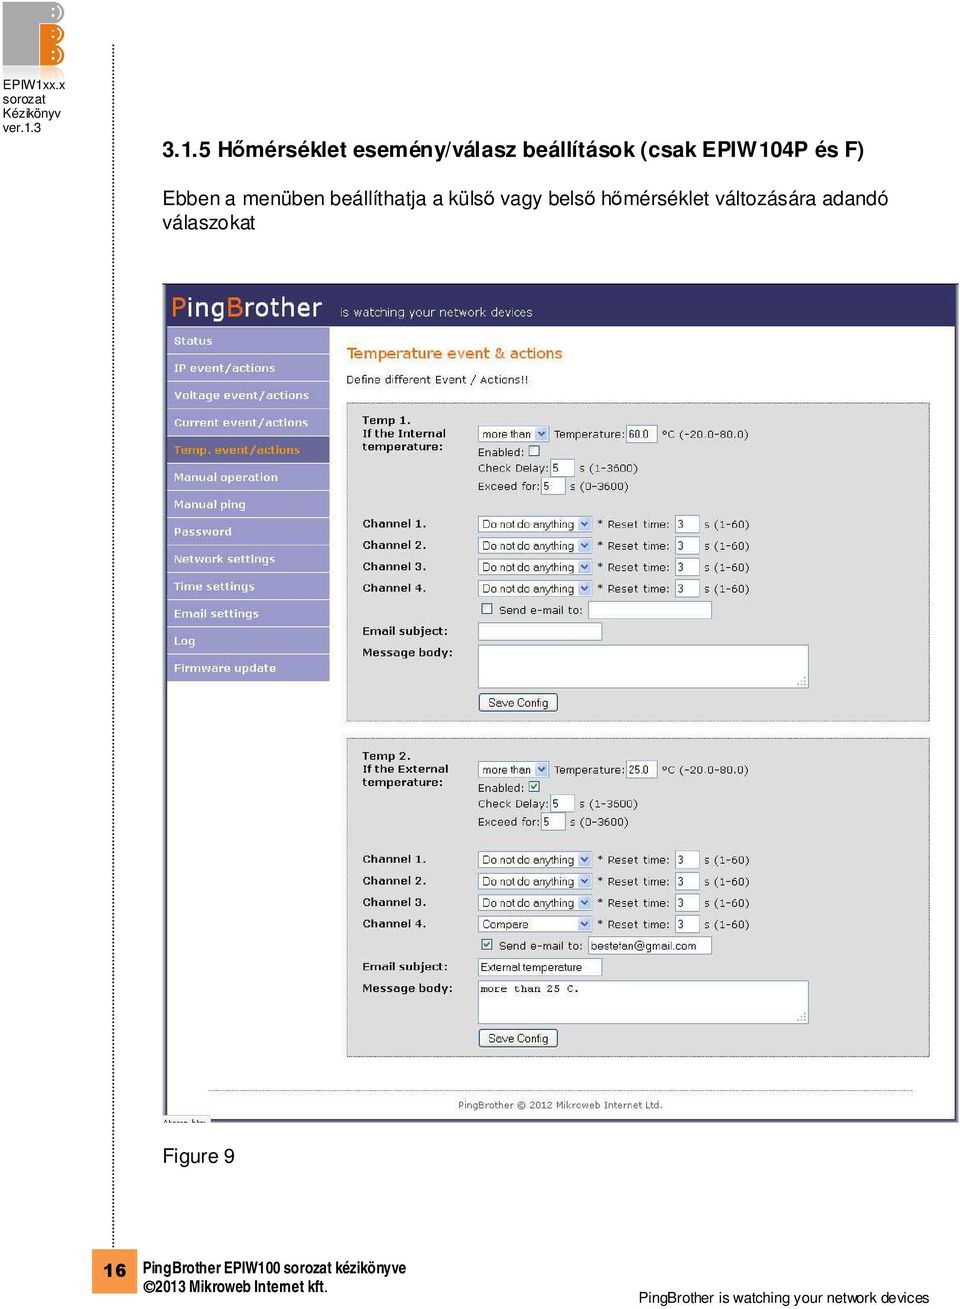Go to Password settings
960x1309 pixels.
tap(248, 532)
